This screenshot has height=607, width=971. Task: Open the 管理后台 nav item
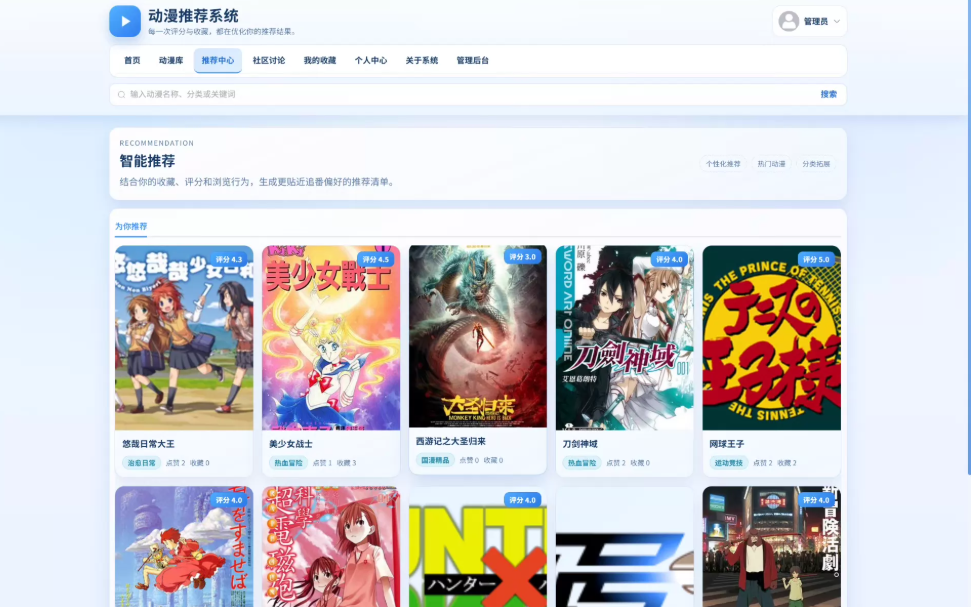tap(472, 61)
